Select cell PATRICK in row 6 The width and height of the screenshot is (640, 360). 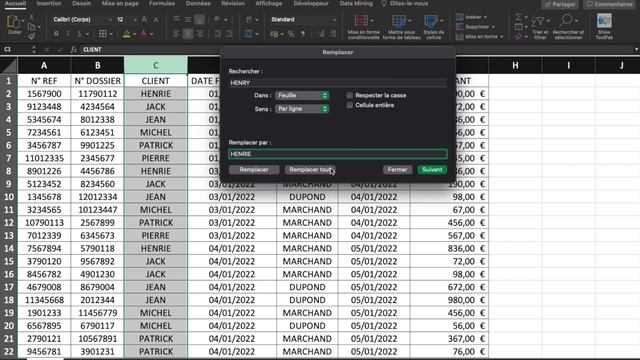coord(156,145)
